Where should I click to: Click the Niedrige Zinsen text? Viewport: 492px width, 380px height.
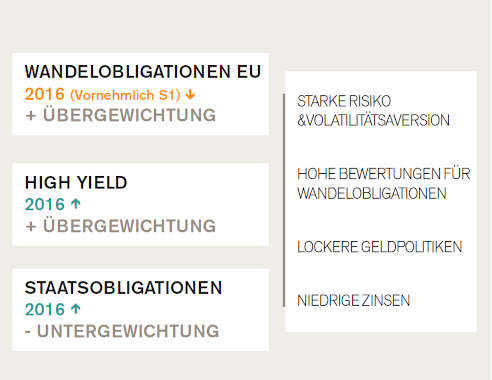point(353,301)
